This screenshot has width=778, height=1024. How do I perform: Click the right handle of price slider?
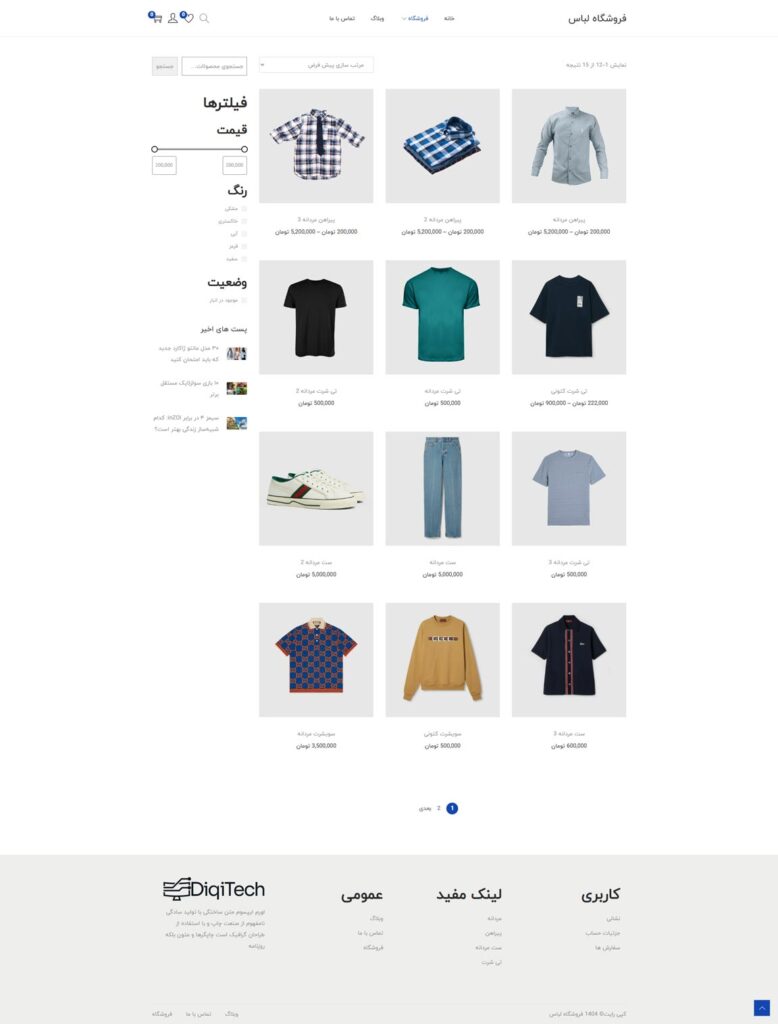244,150
